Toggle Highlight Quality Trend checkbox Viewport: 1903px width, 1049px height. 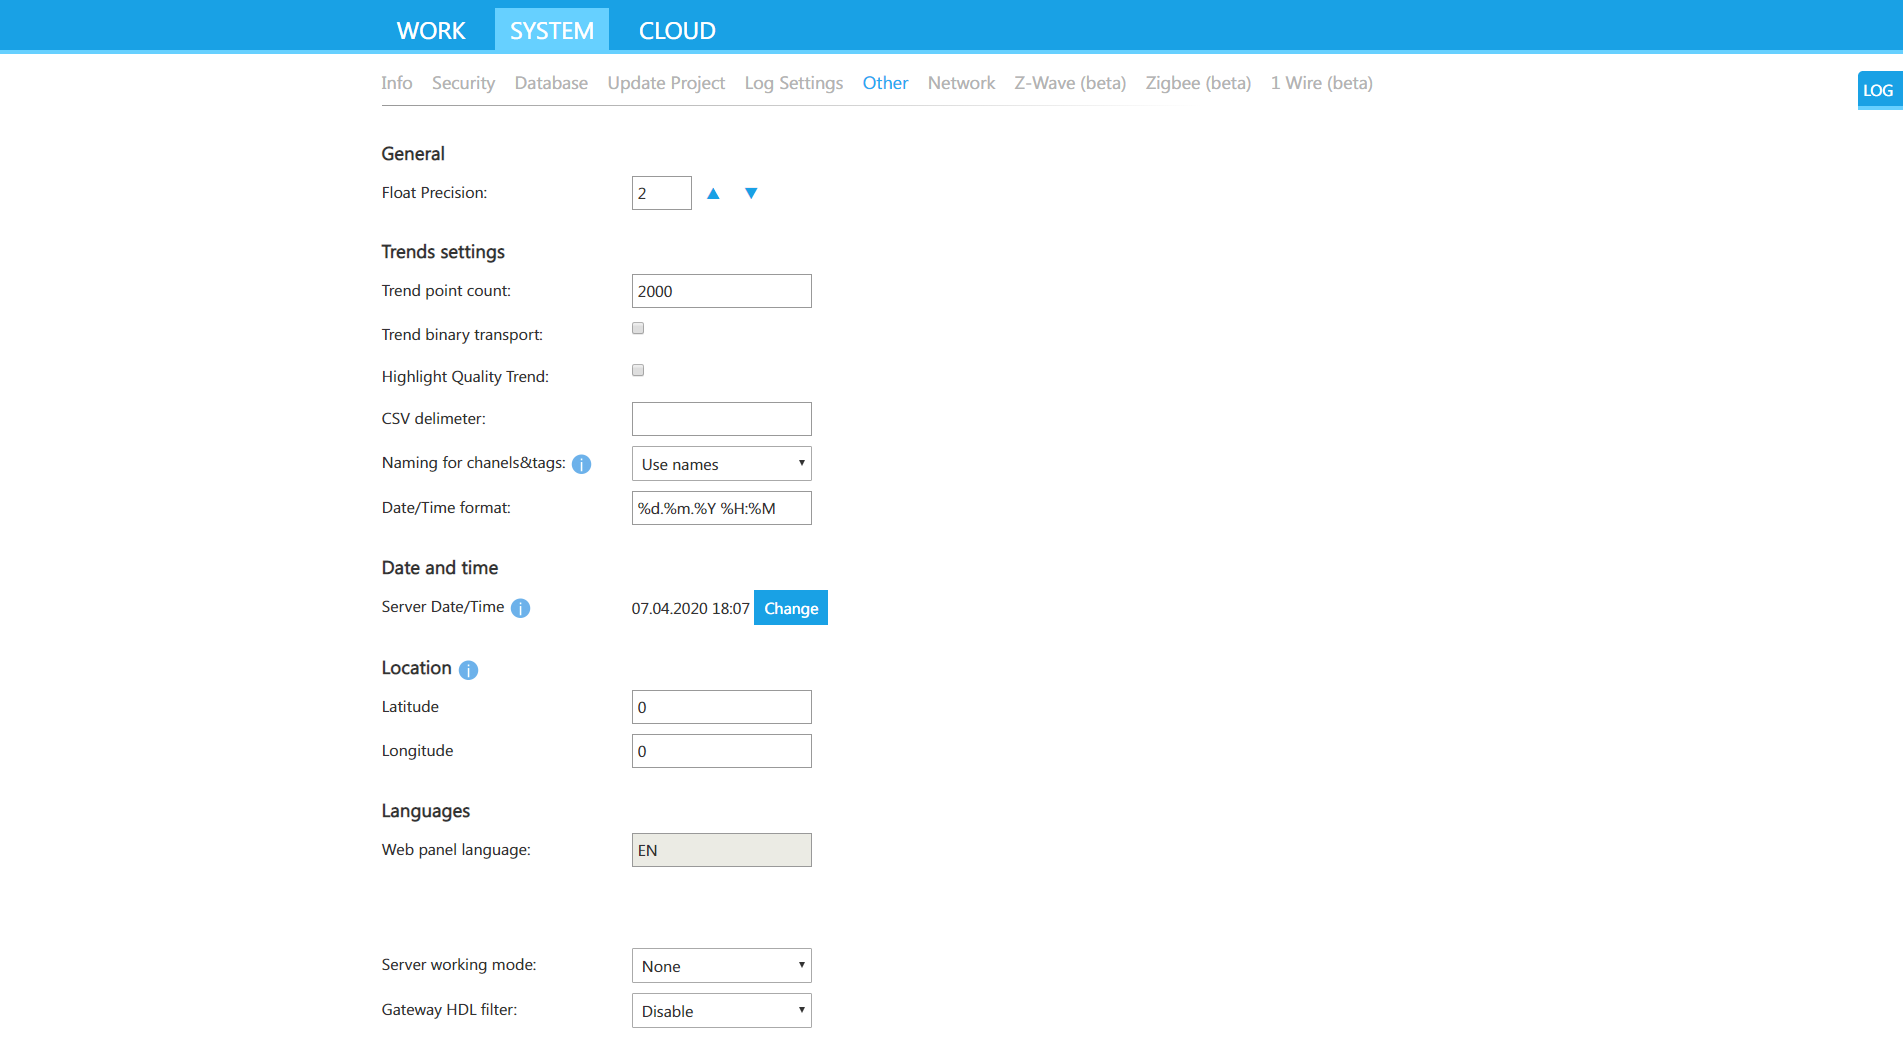pyautogui.click(x=638, y=371)
